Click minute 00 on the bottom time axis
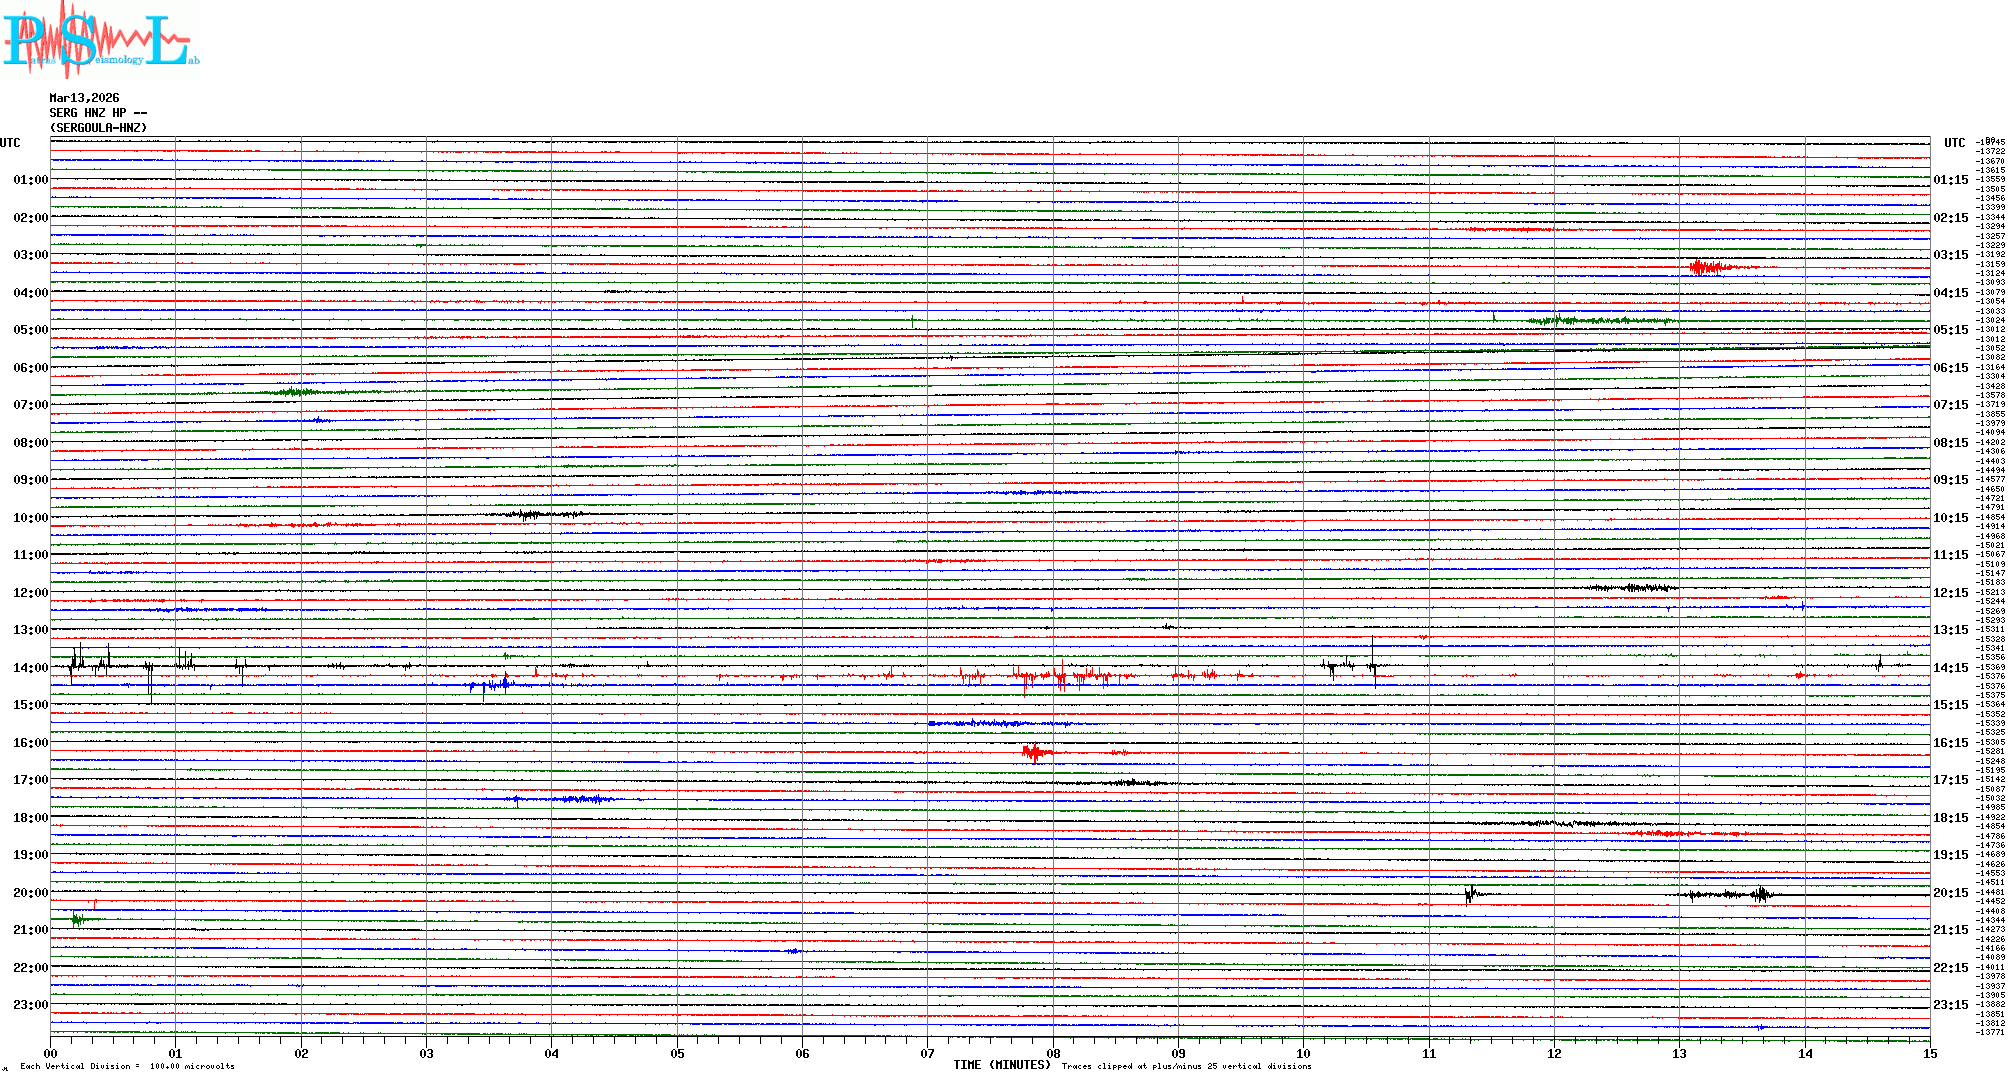 [x=51, y=1053]
